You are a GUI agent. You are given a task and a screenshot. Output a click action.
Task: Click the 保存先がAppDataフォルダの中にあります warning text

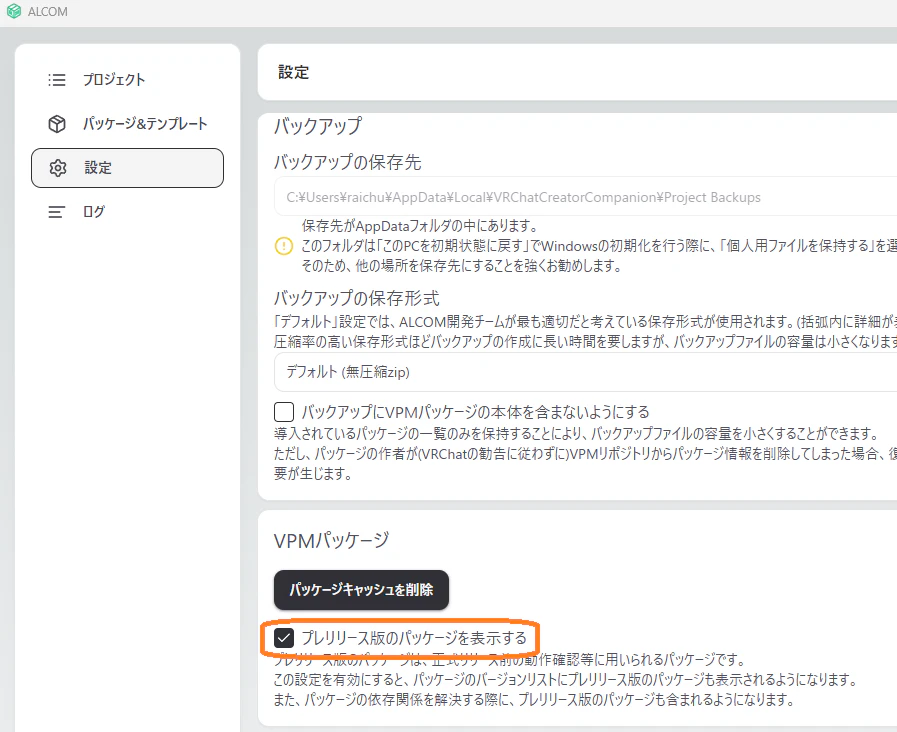click(420, 226)
